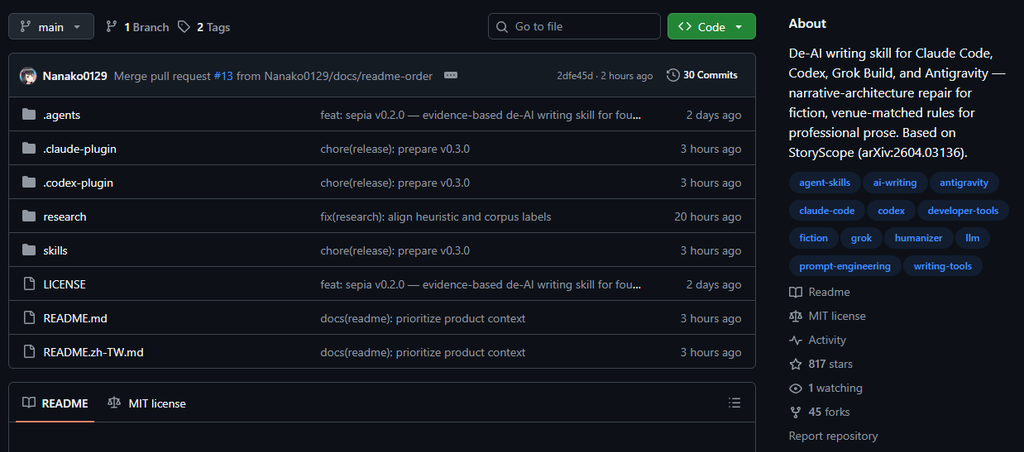The height and width of the screenshot is (452, 1024).
Task: Click the Report repository link
Action: coord(833,436)
